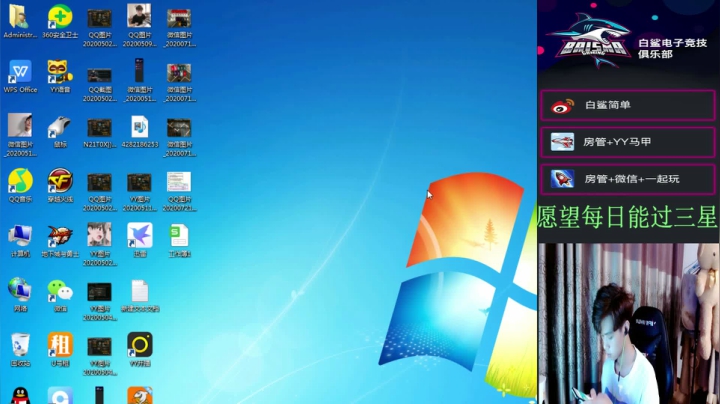Open the 网络 network icon
This screenshot has width=720, height=404.
tap(20, 295)
